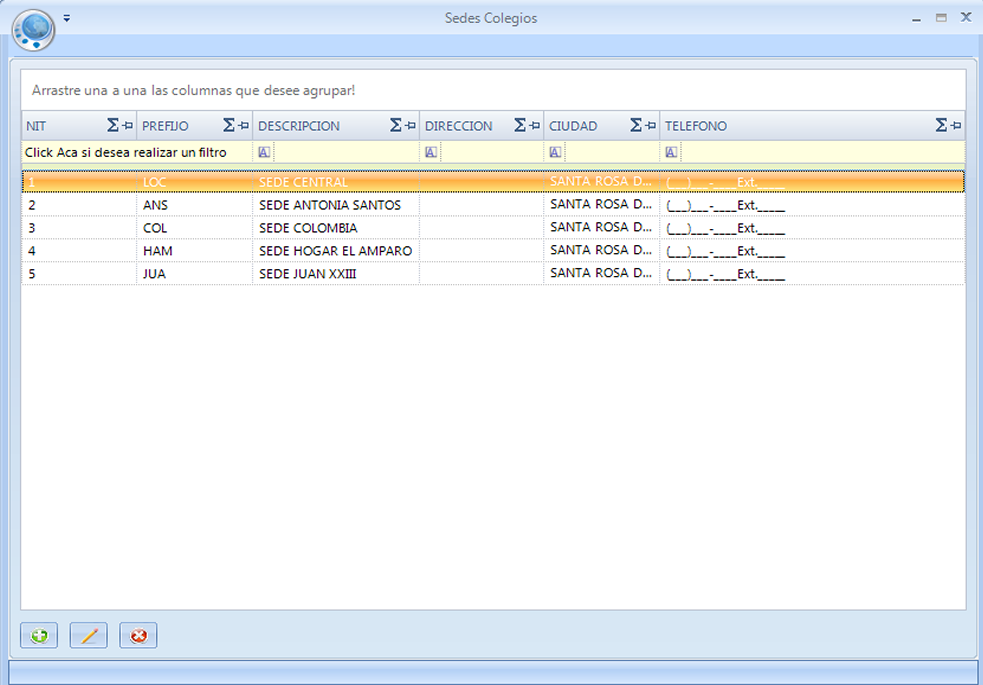
Task: Click the TELEFONO filter input field
Action: click(820, 153)
